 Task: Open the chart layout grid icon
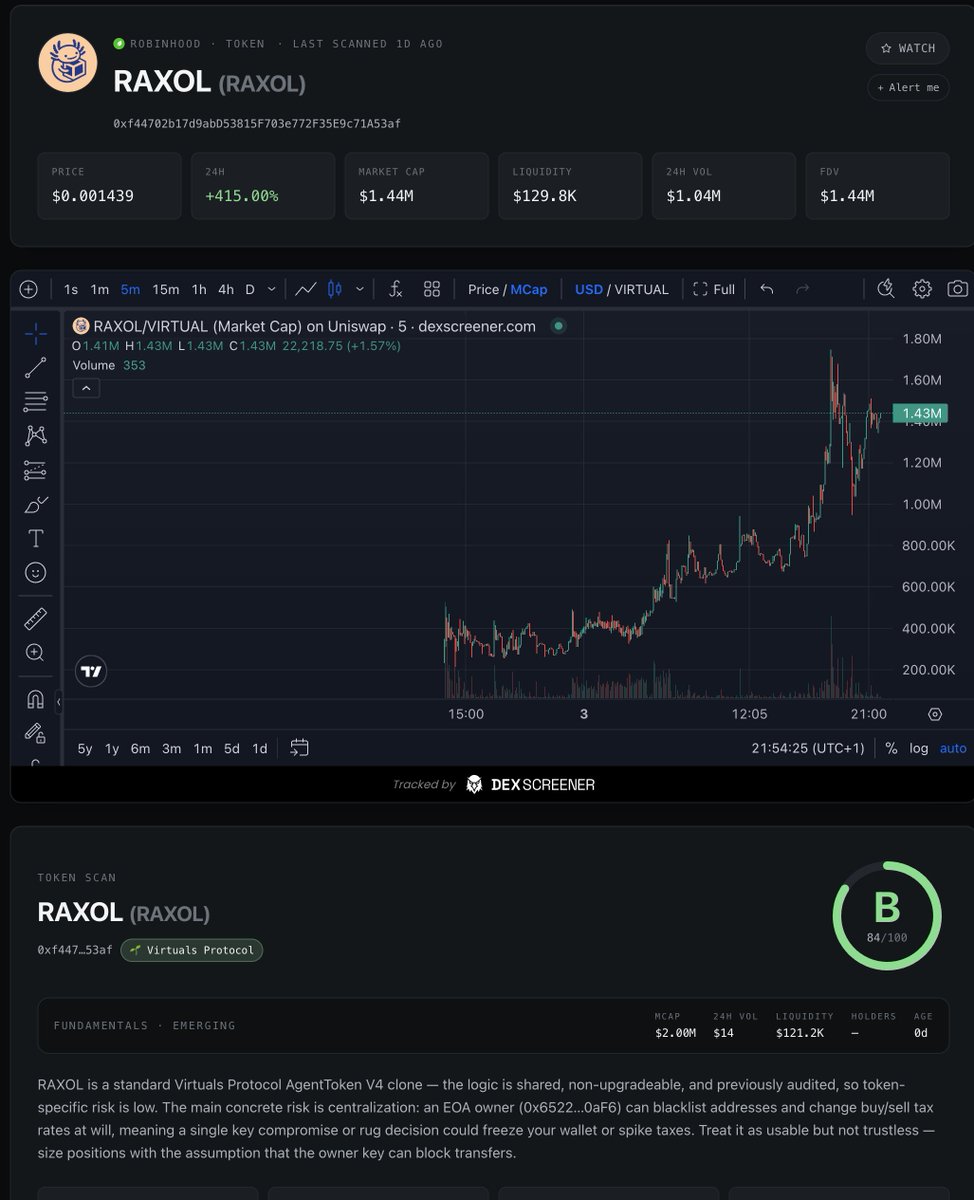click(432, 289)
